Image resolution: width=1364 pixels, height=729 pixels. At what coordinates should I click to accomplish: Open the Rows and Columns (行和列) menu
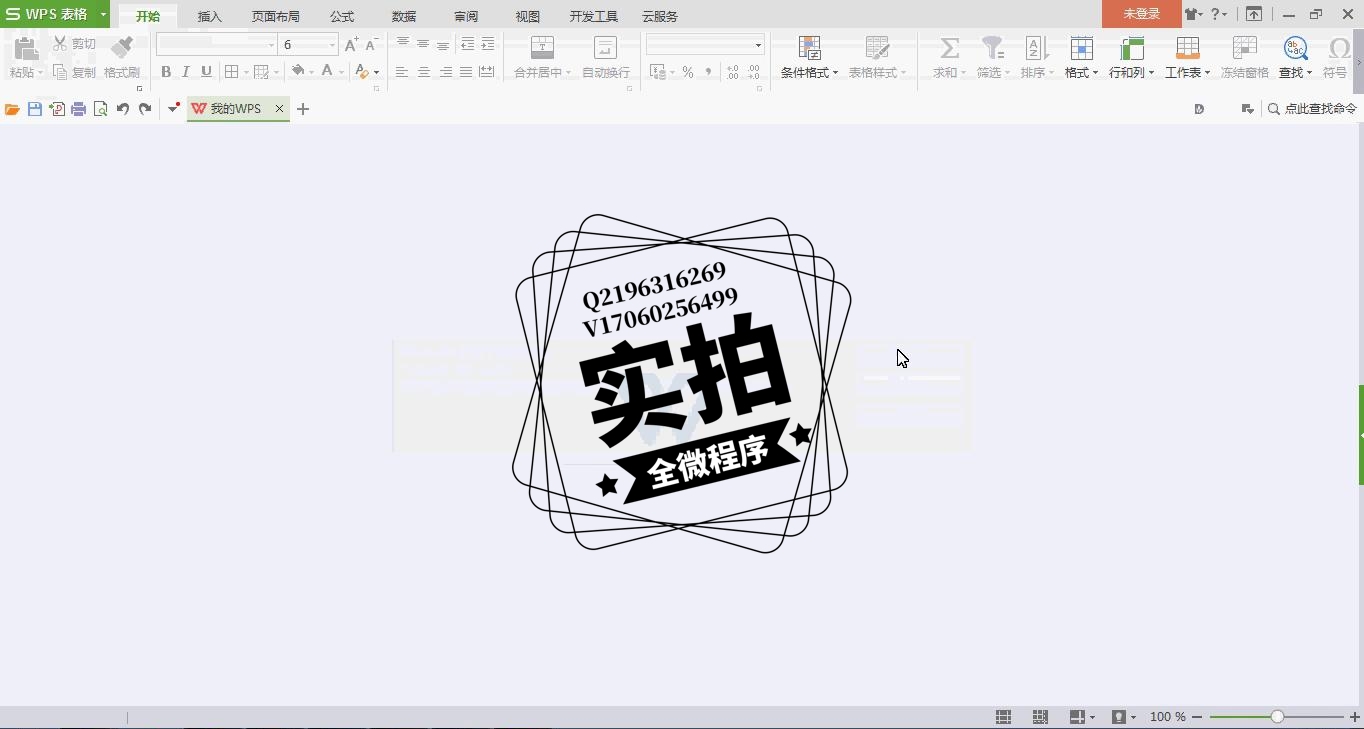click(1131, 57)
